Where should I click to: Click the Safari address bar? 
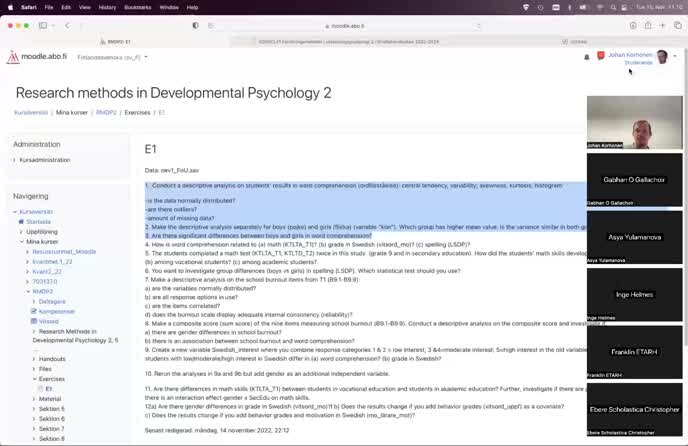tap(344, 23)
